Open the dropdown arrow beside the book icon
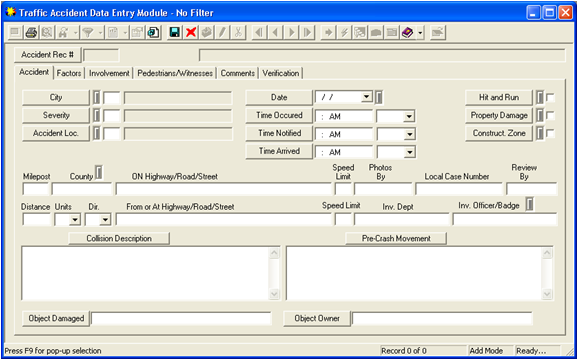The height and width of the screenshot is (360, 577). 420,33
